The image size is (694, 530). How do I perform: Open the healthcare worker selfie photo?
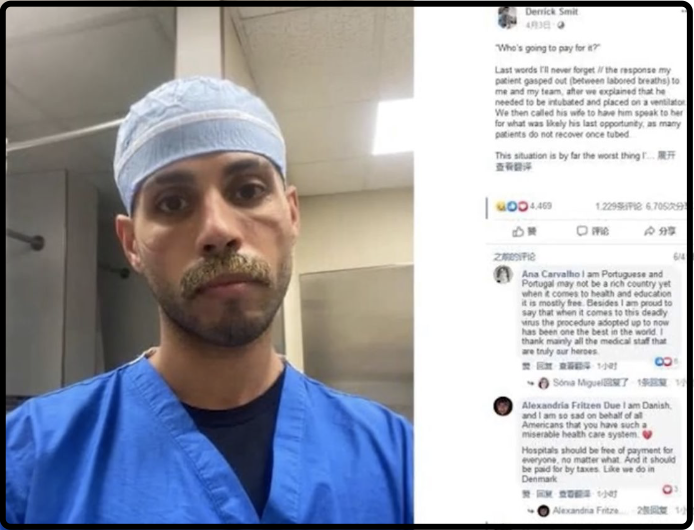pyautogui.click(x=210, y=265)
